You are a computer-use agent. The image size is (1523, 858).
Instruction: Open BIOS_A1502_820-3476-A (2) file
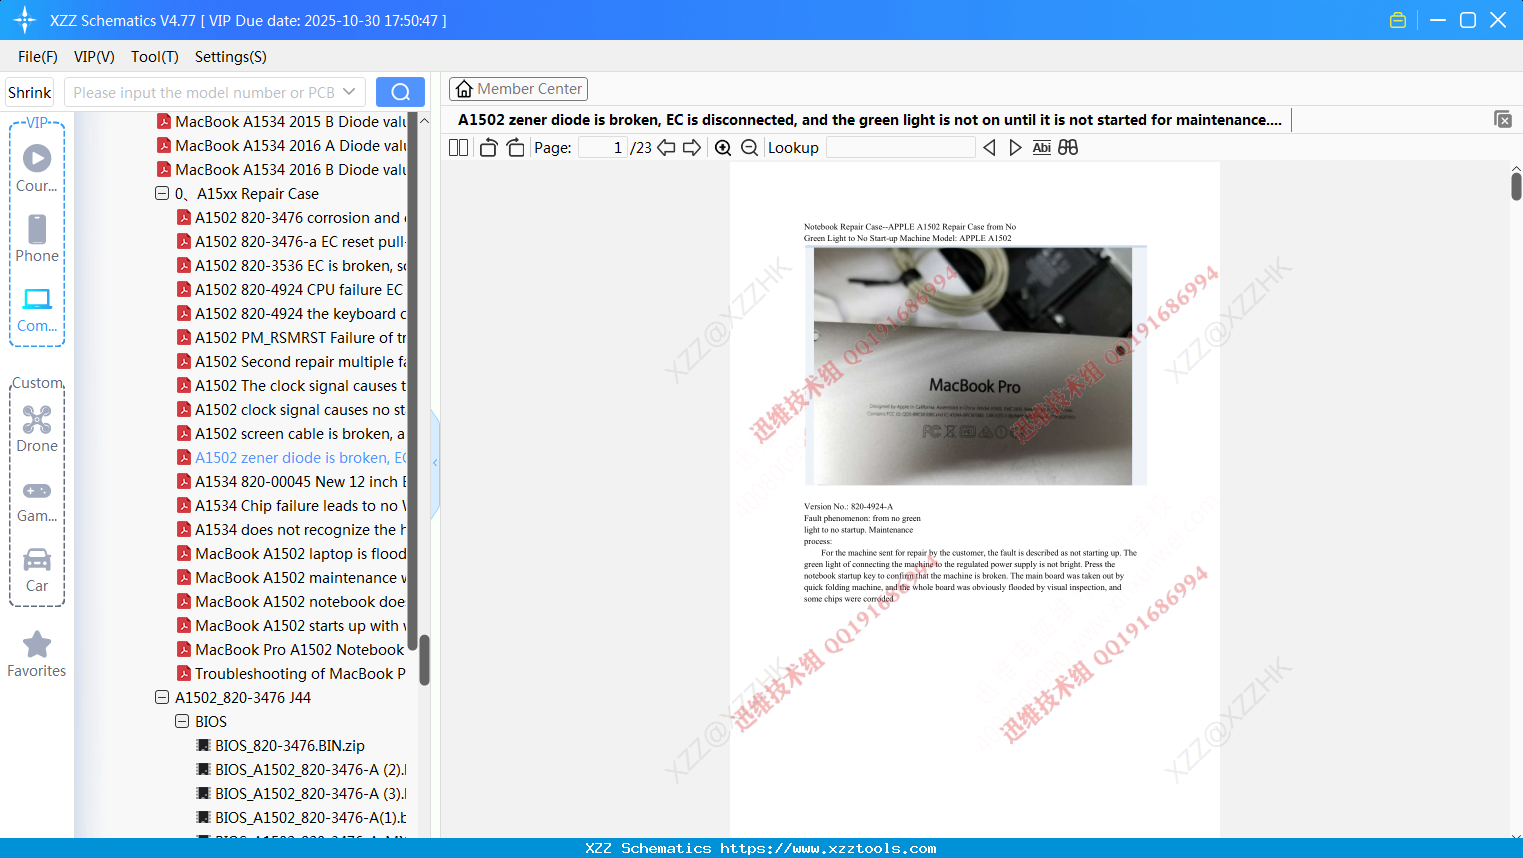[301, 770]
